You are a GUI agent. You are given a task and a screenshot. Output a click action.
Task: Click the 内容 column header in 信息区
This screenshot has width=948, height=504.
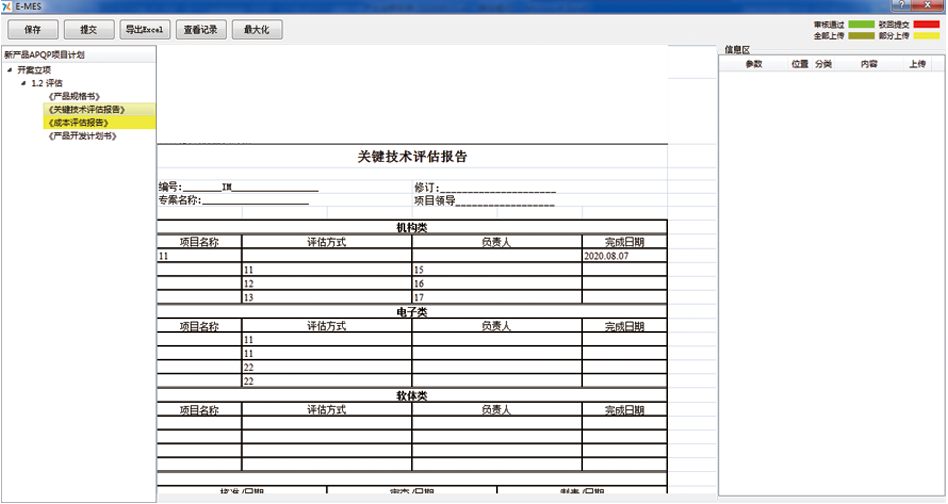coord(868,64)
